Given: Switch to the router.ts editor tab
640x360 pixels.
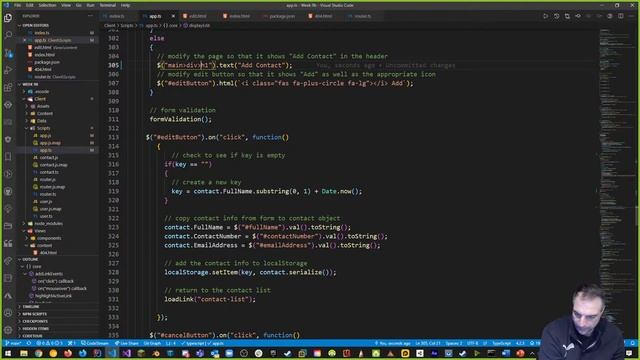Looking at the screenshot, I should tap(362, 16).
